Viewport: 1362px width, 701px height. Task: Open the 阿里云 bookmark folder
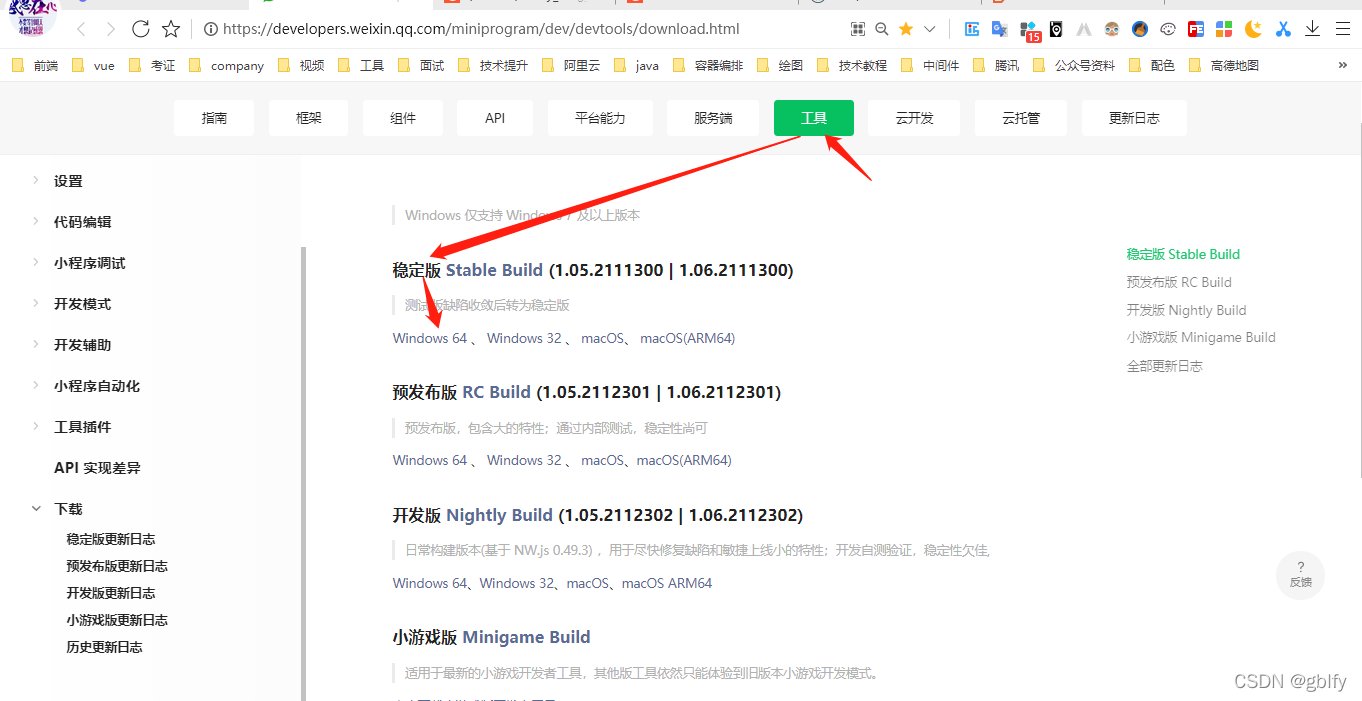[570, 65]
